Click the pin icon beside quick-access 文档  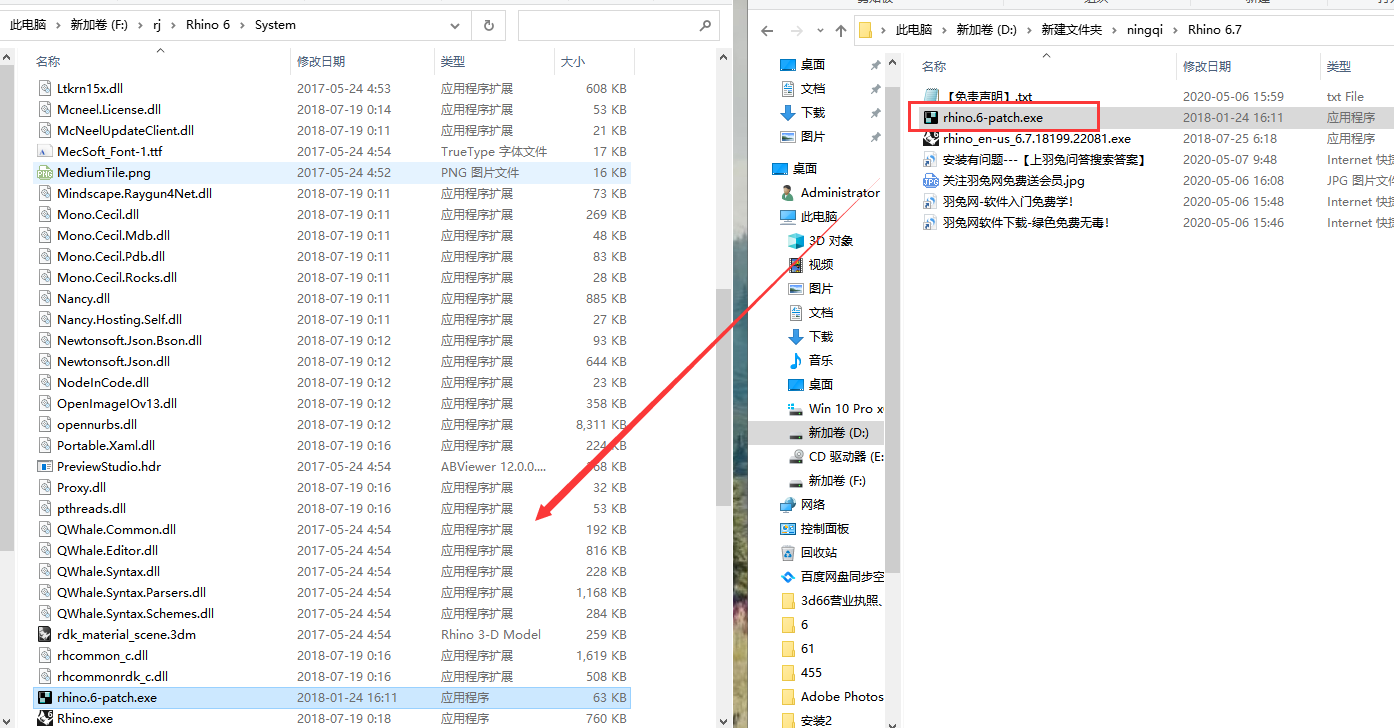click(875, 89)
